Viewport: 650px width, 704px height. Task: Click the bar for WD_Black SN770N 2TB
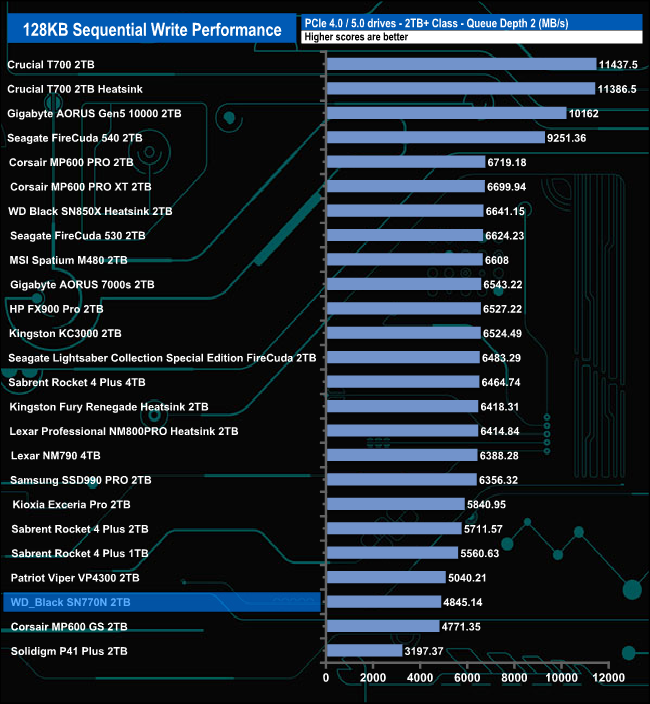[384, 602]
